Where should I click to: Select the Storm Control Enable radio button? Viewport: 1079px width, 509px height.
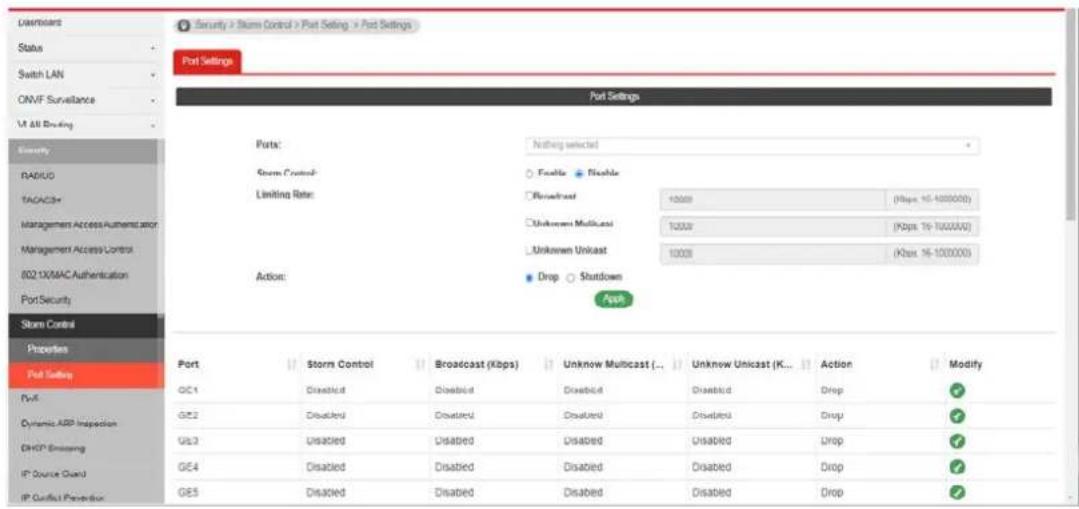[529, 174]
